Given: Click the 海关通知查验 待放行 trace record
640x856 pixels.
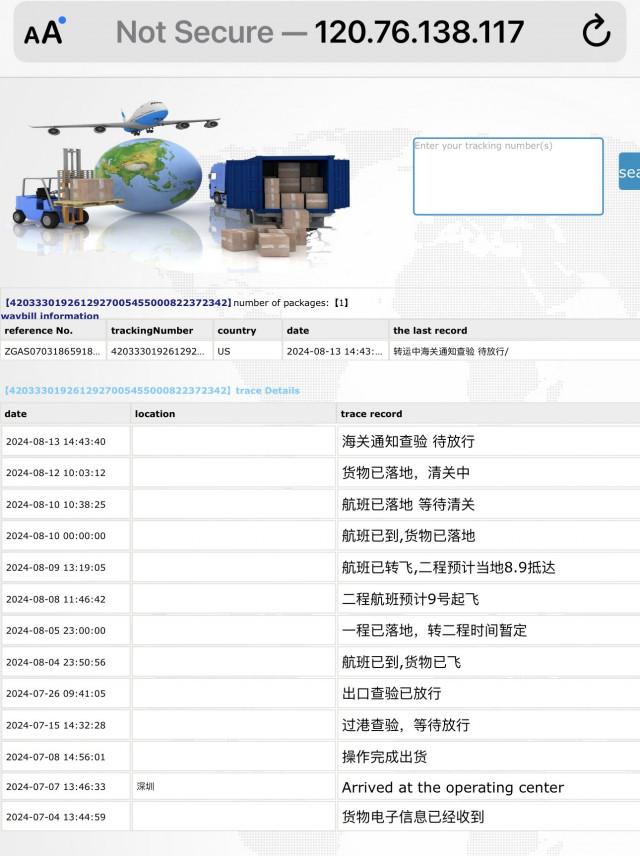Looking at the screenshot, I should coord(408,441).
